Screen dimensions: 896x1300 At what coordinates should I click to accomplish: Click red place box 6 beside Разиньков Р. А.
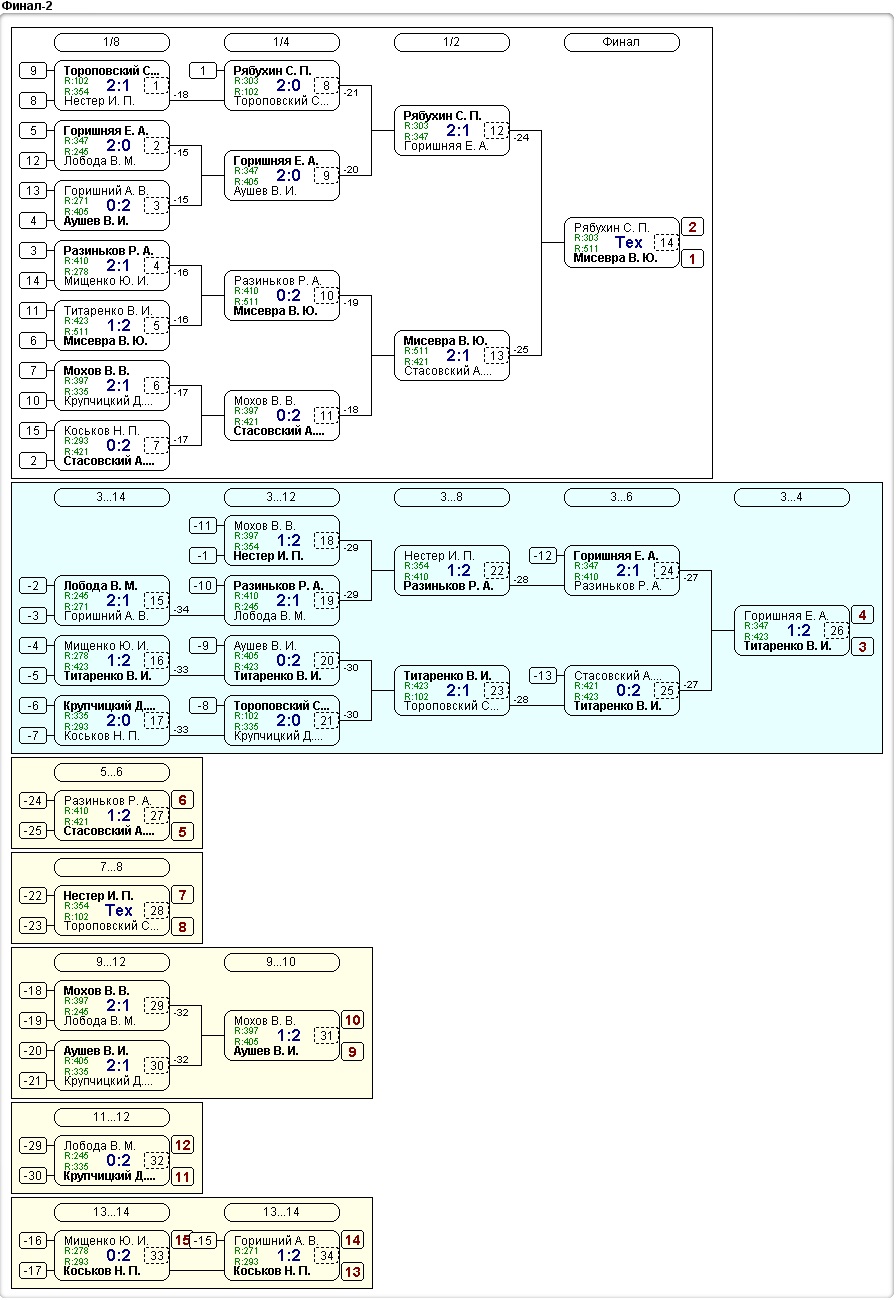tap(183, 800)
